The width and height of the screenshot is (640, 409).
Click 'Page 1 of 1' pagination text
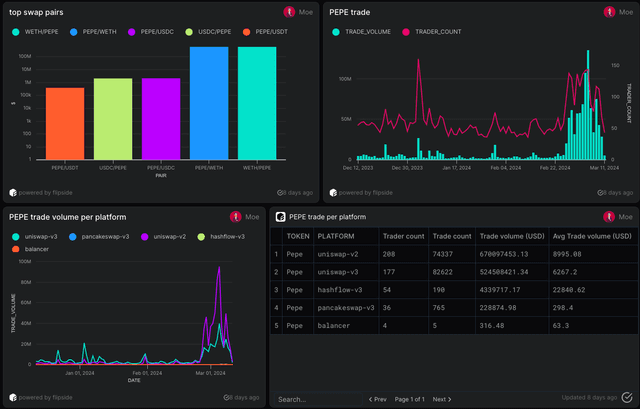click(x=409, y=399)
